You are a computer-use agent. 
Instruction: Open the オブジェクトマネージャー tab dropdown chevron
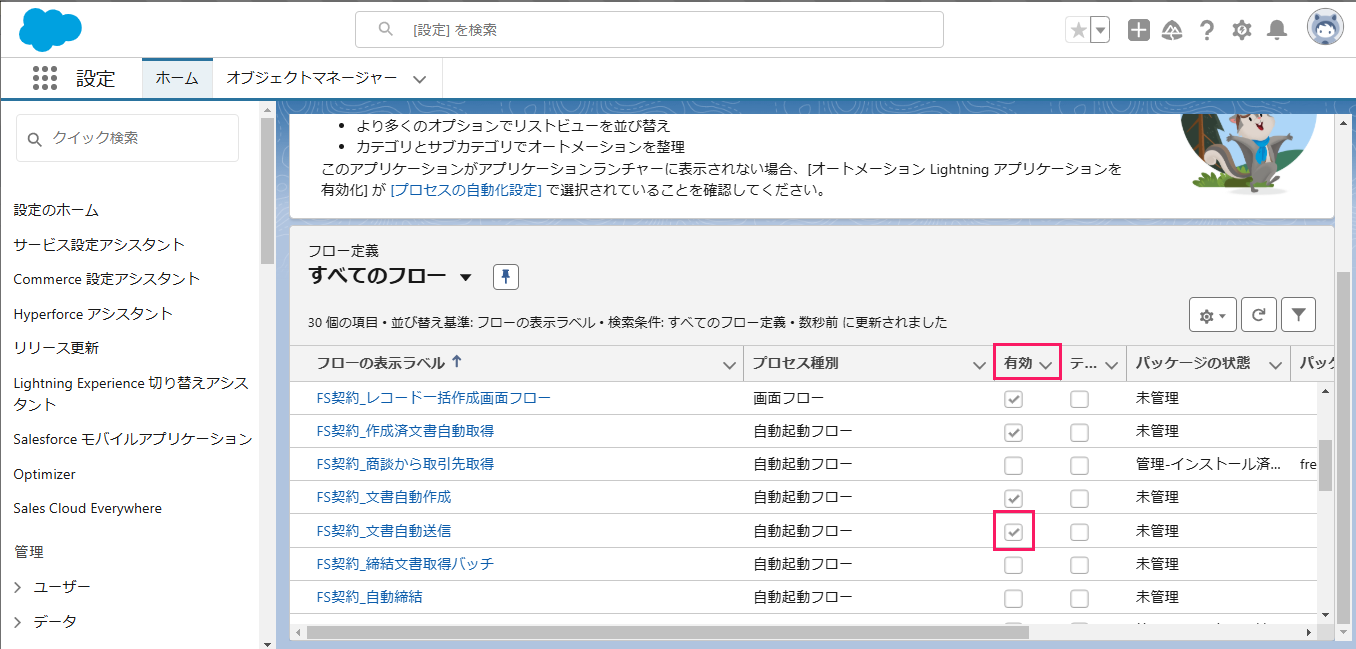(420, 79)
